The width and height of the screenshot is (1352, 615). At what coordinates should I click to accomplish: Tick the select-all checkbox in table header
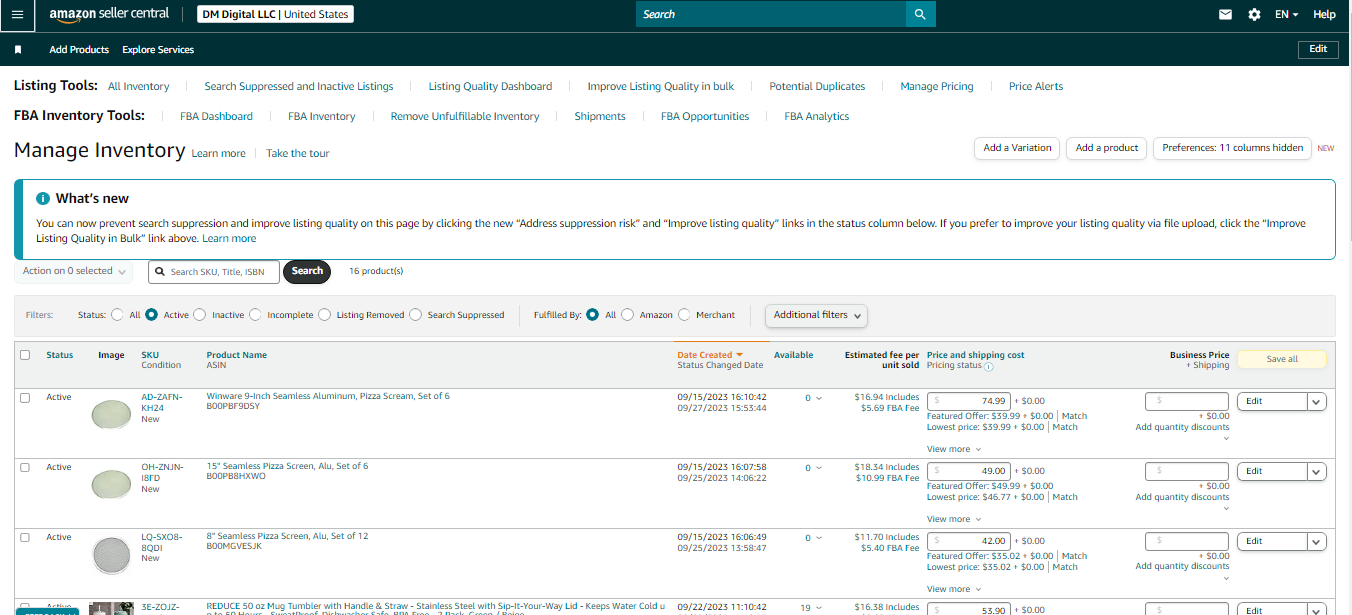click(25, 355)
